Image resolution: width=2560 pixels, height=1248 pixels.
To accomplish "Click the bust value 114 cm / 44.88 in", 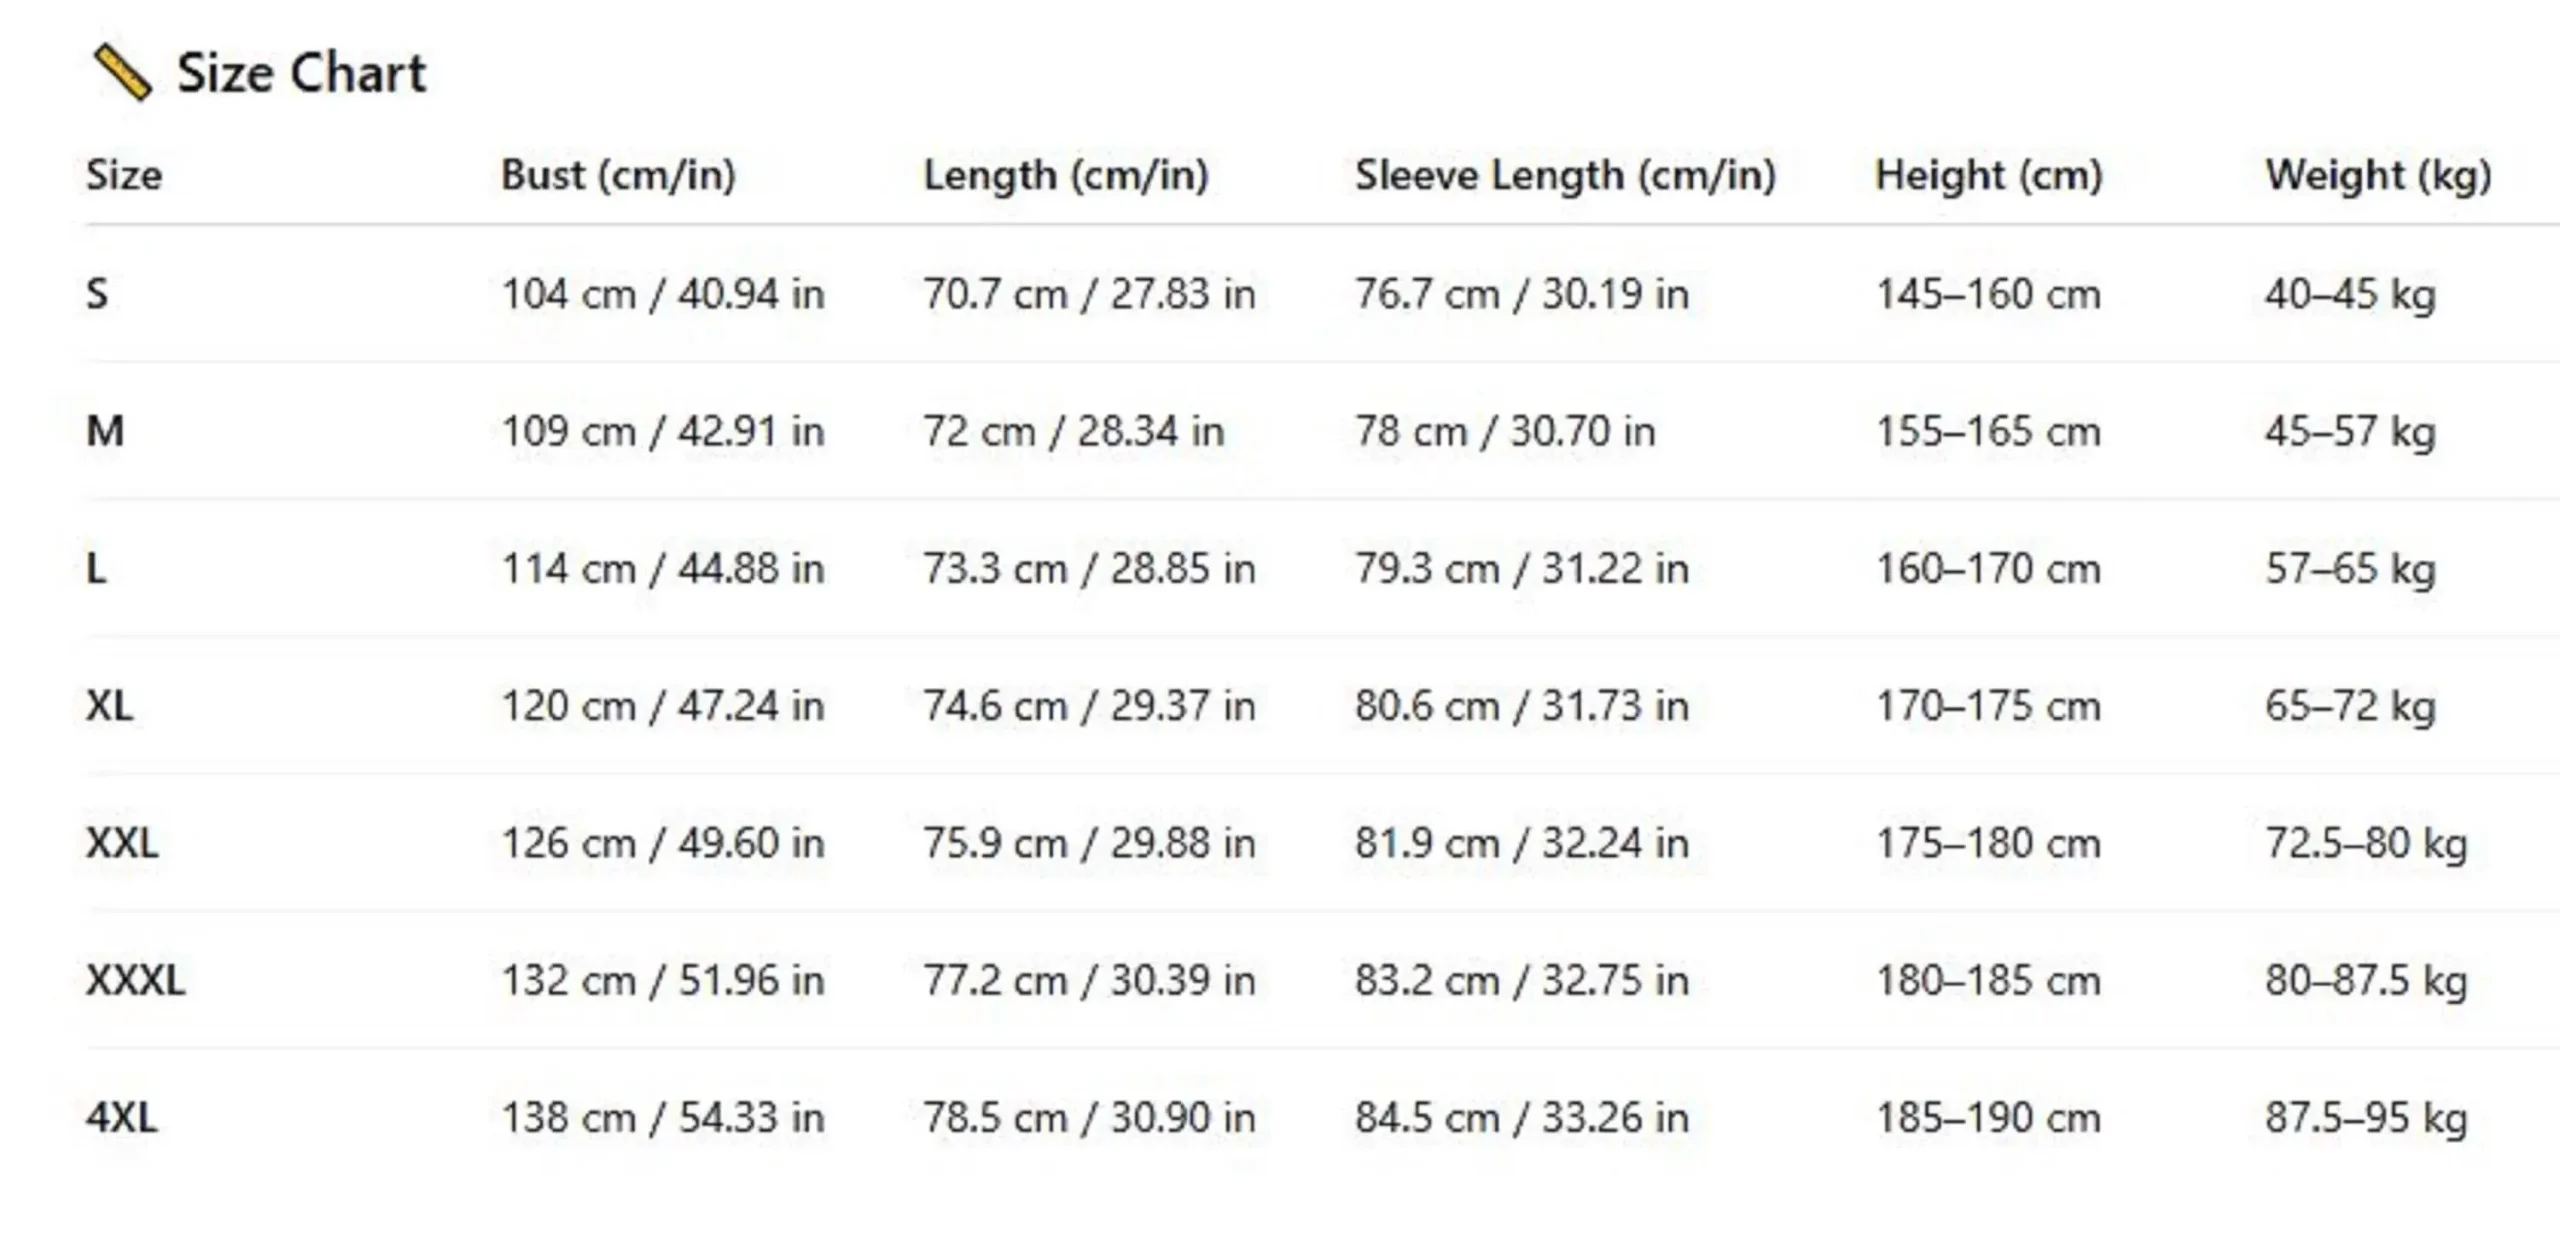I will (662, 569).
